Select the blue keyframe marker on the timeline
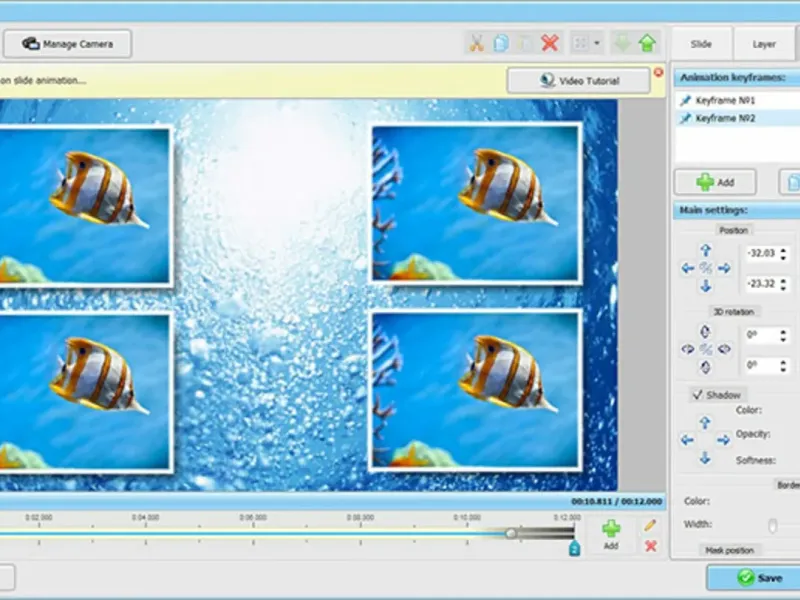 tap(574, 548)
